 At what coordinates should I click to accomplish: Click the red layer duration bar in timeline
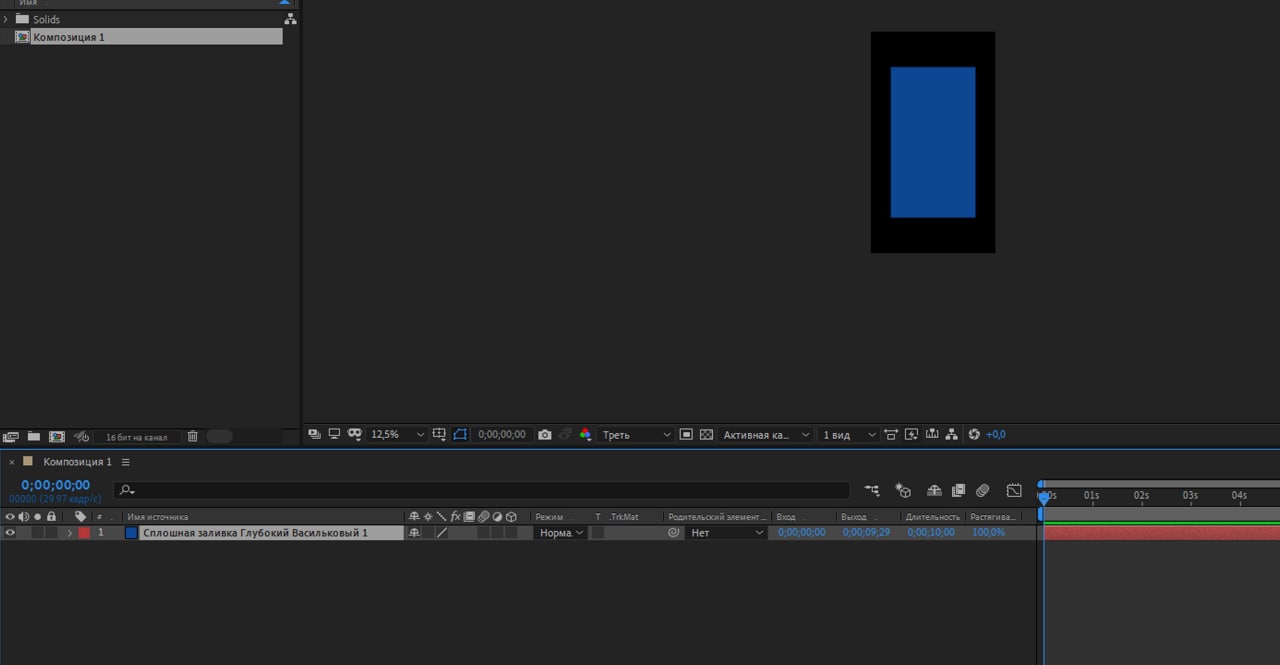[x=1162, y=533]
